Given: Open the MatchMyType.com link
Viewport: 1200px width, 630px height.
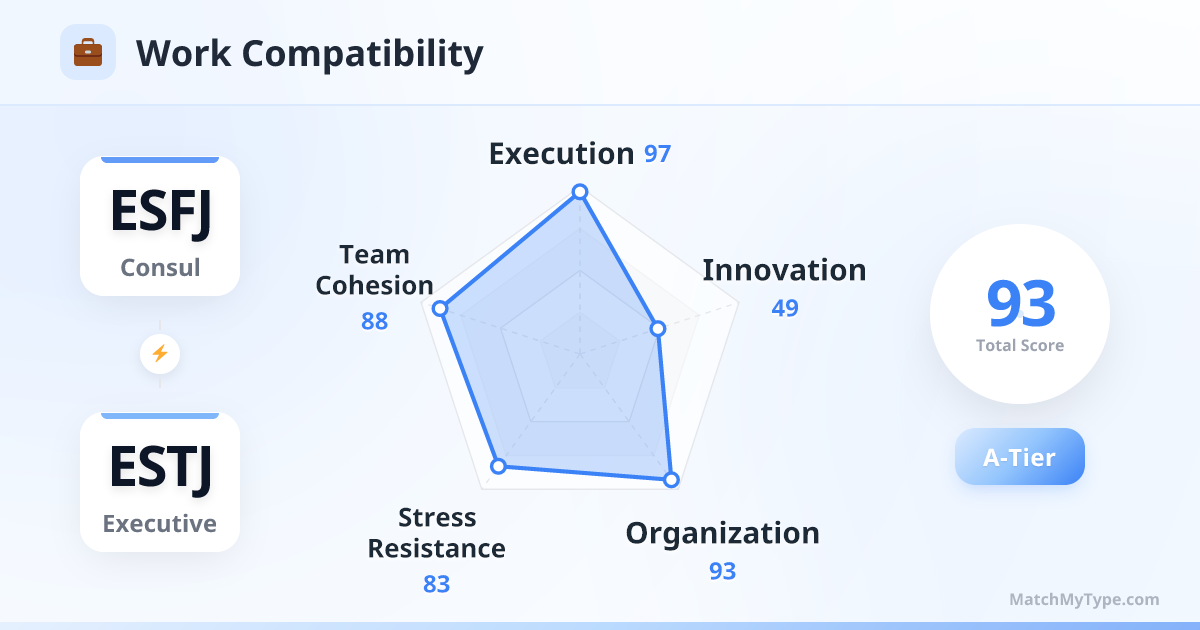Looking at the screenshot, I should tap(1084, 600).
